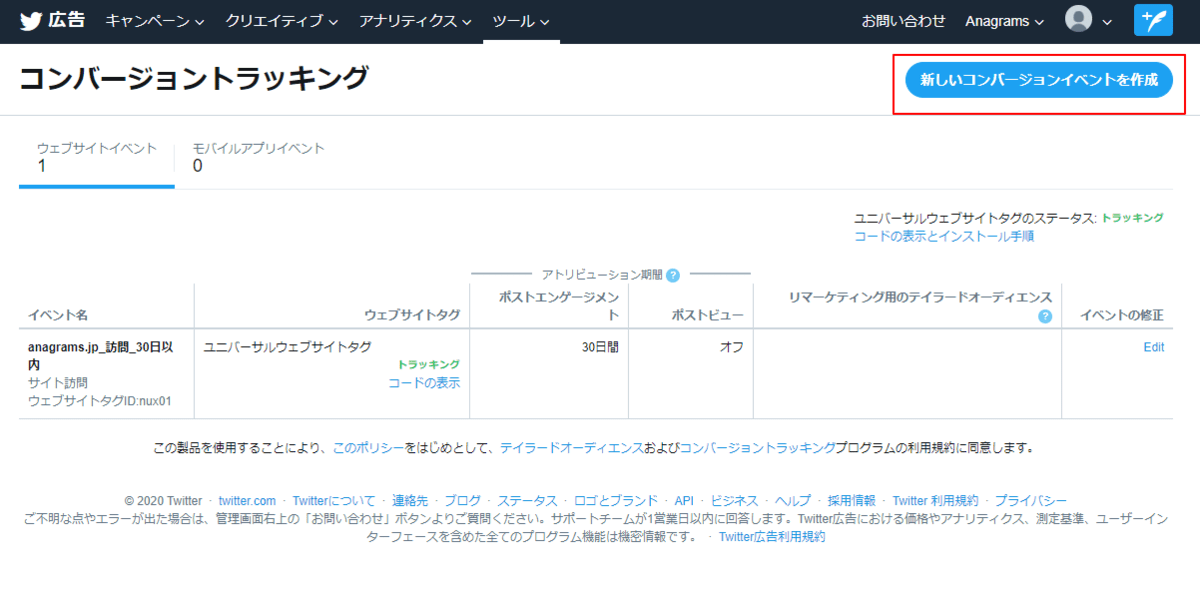Expand the chevron beside the avatar

pyautogui.click(x=1107, y=21)
